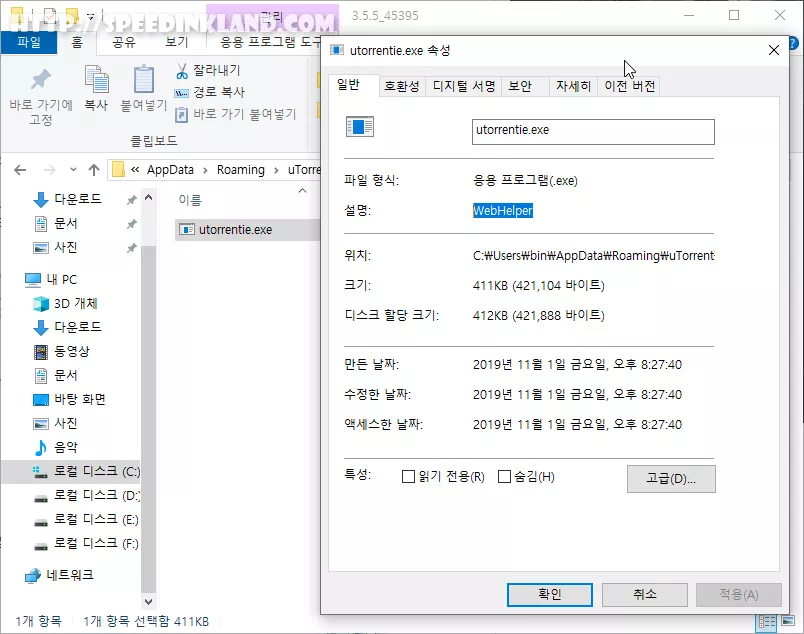The width and height of the screenshot is (804, 634).
Task: Switch to the 보기 ribbon tab
Action: pos(177,42)
